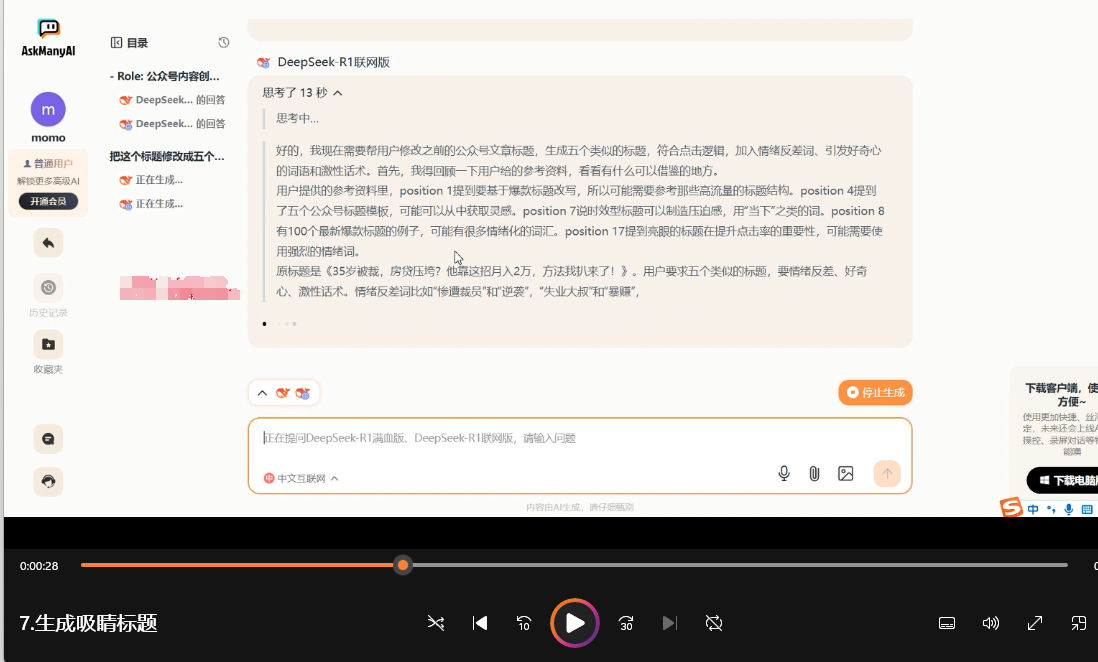Click first DeepSeek whale icon in selector
This screenshot has width=1098, height=662.
click(282, 393)
